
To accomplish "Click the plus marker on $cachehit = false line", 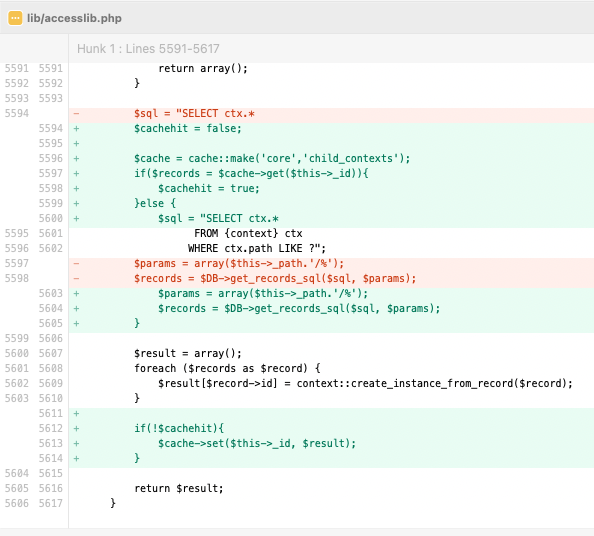I will 77,128.
